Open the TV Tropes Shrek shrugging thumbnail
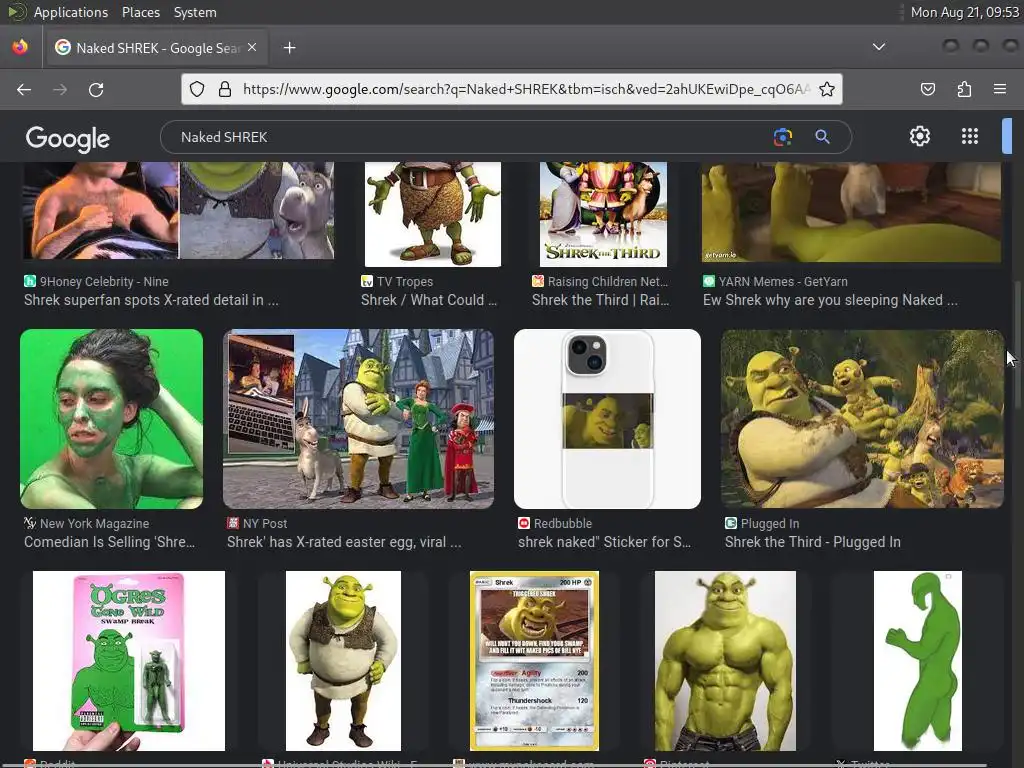The height and width of the screenshot is (768, 1024). pos(433,214)
